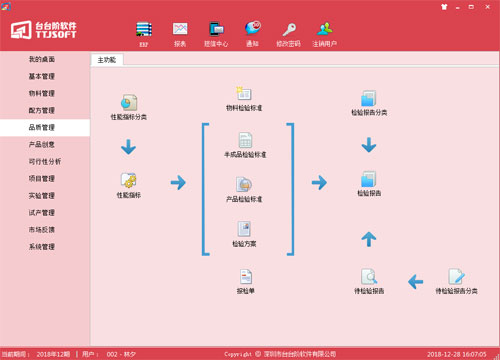
Task: Open 待检验报告 magnifier icon
Action: tap(369, 276)
